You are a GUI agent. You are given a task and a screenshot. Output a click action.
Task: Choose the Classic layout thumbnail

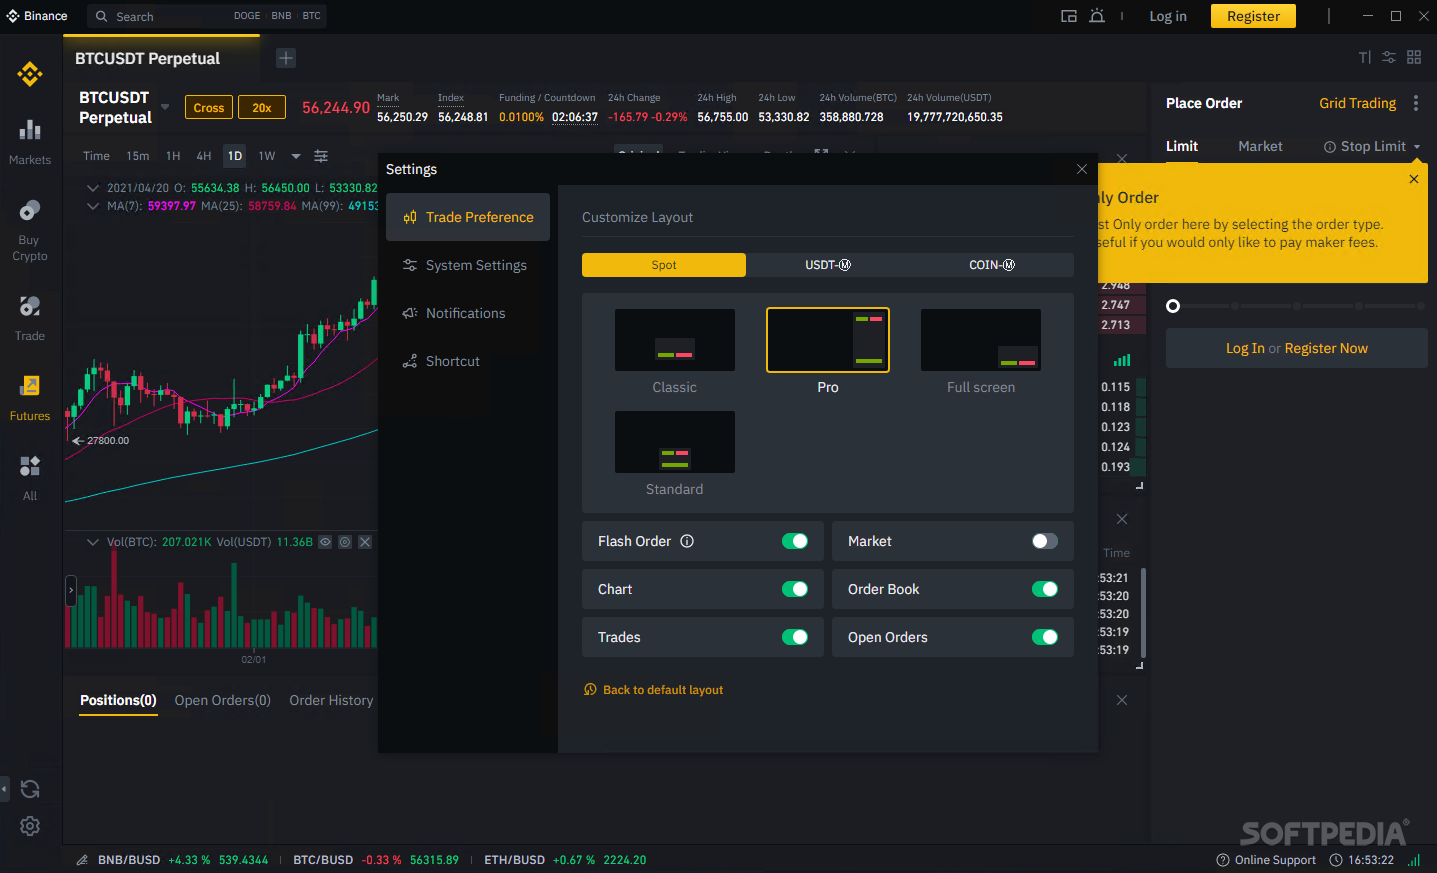click(x=675, y=340)
